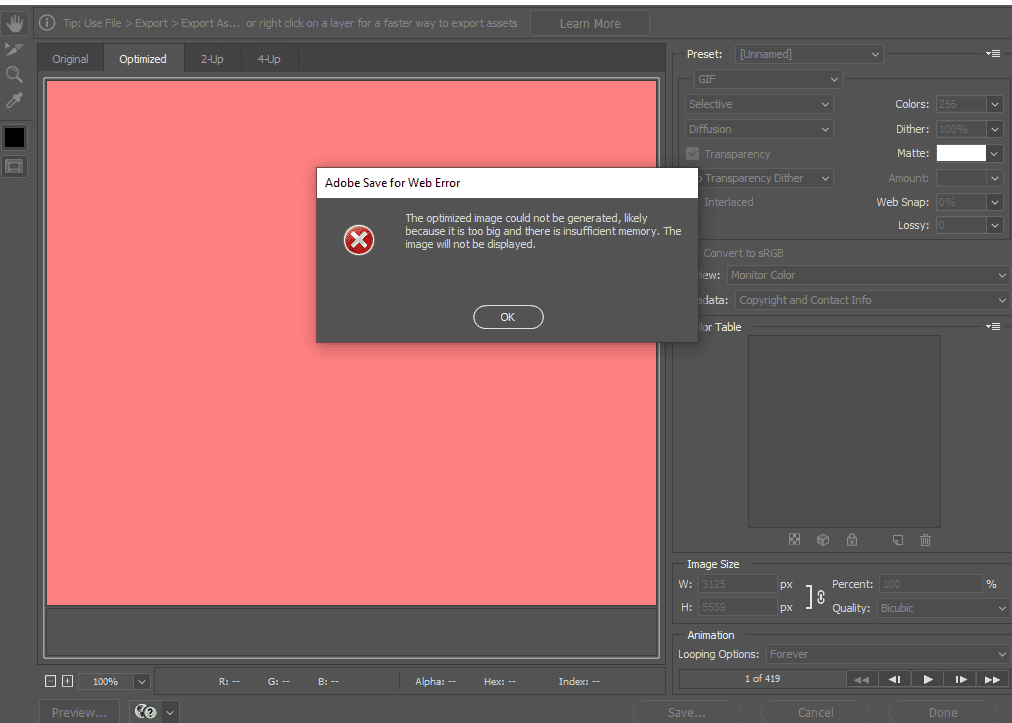Image resolution: width=1012 pixels, height=723 pixels.
Task: Click the '1 of 419' frame counter
Action: 762,678
